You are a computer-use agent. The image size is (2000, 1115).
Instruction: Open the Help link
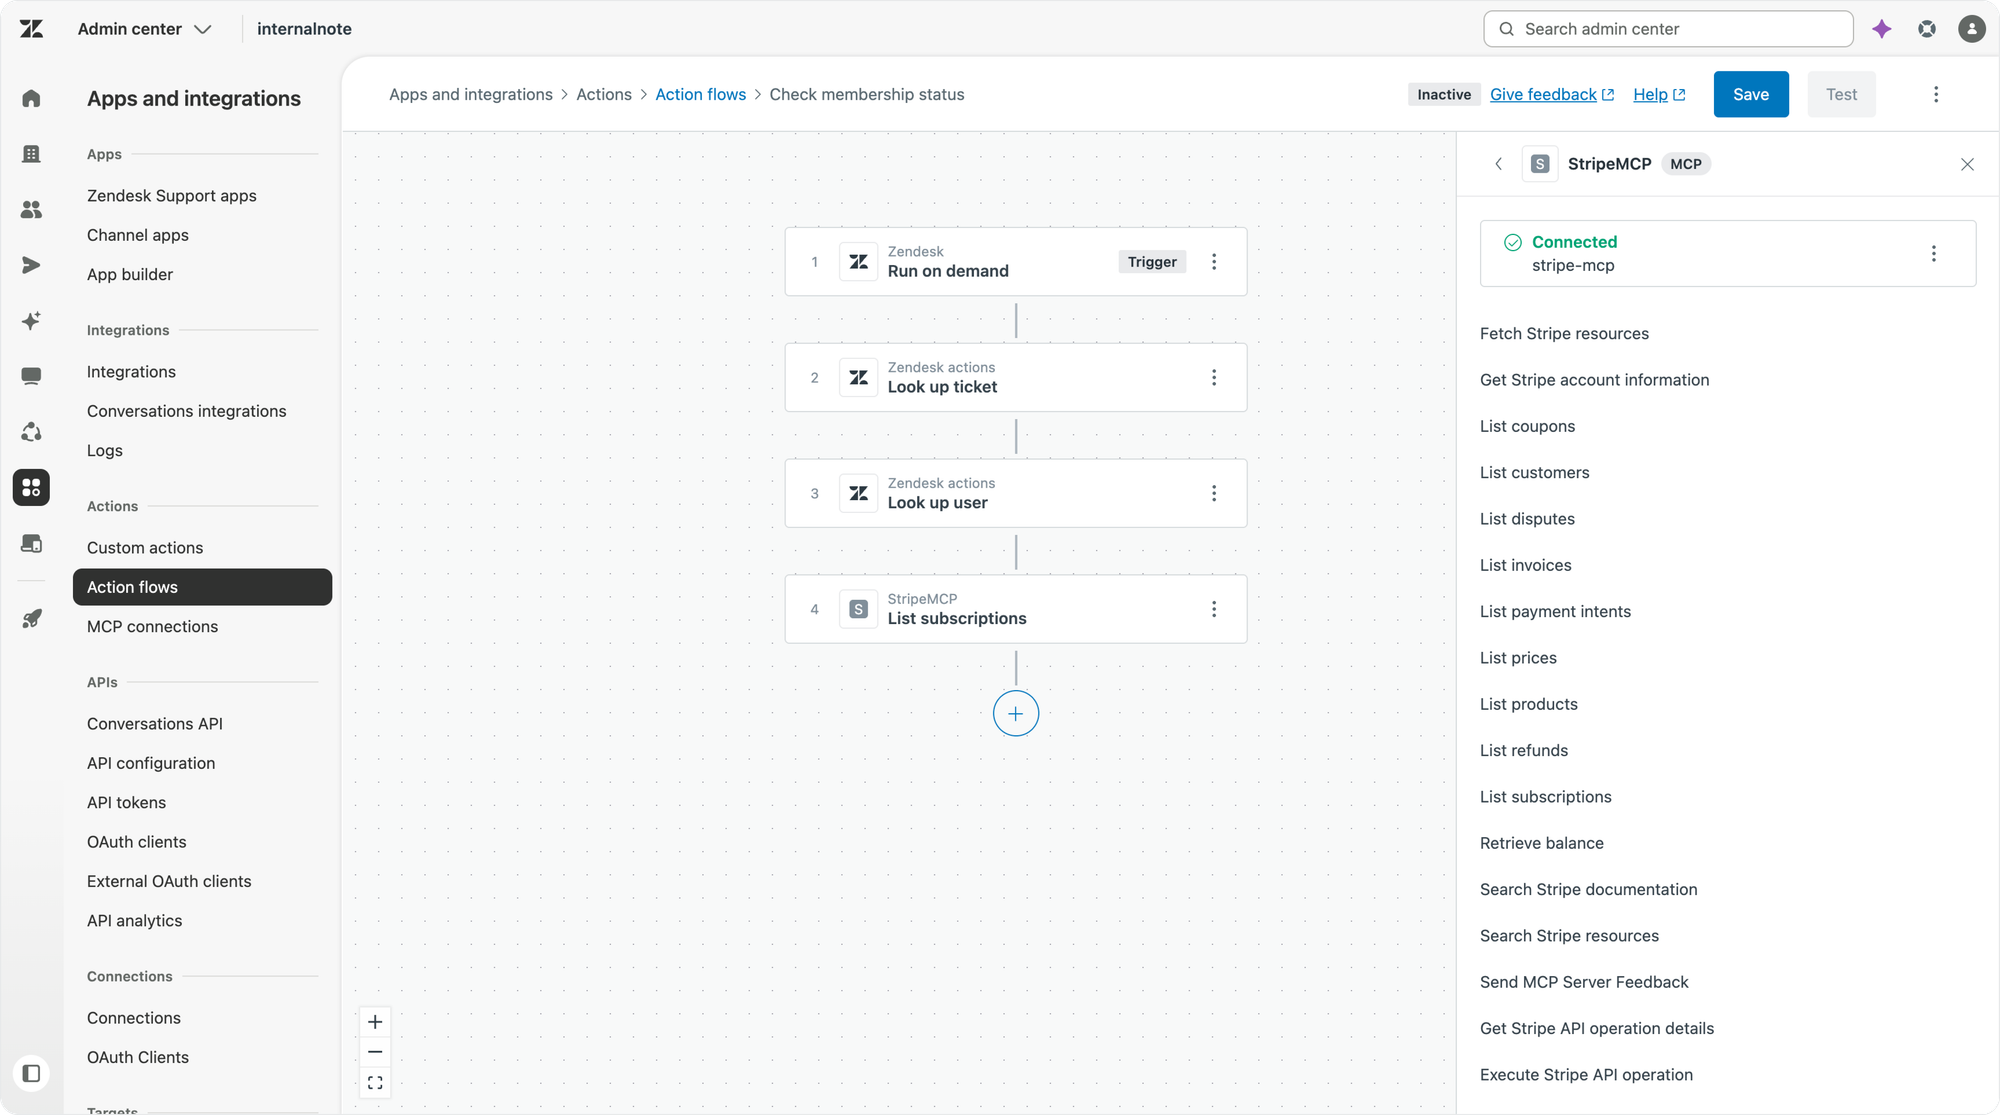tap(1659, 94)
